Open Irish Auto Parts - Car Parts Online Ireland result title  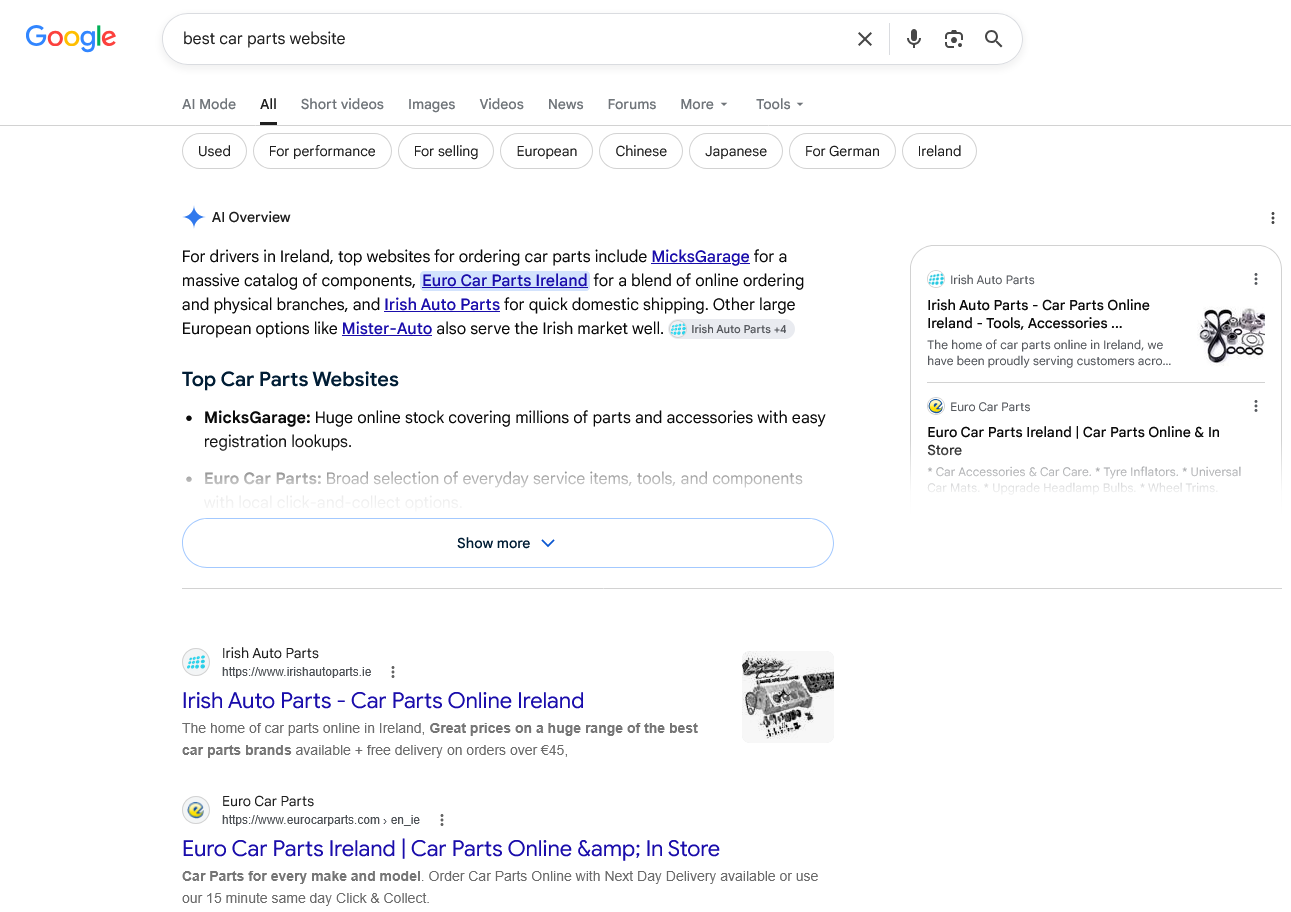(x=383, y=700)
